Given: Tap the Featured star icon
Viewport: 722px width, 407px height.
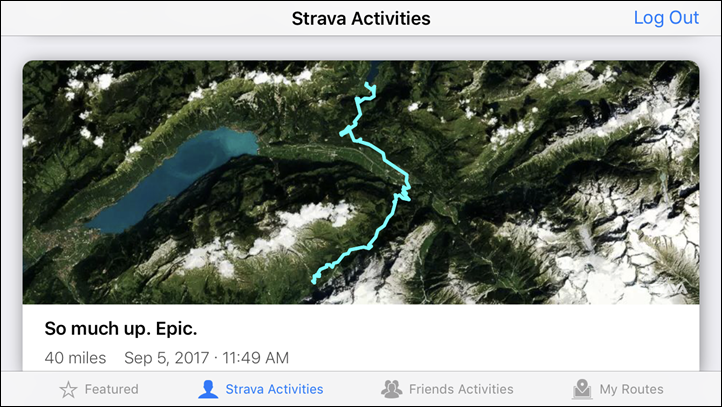Looking at the screenshot, I should (x=68, y=390).
